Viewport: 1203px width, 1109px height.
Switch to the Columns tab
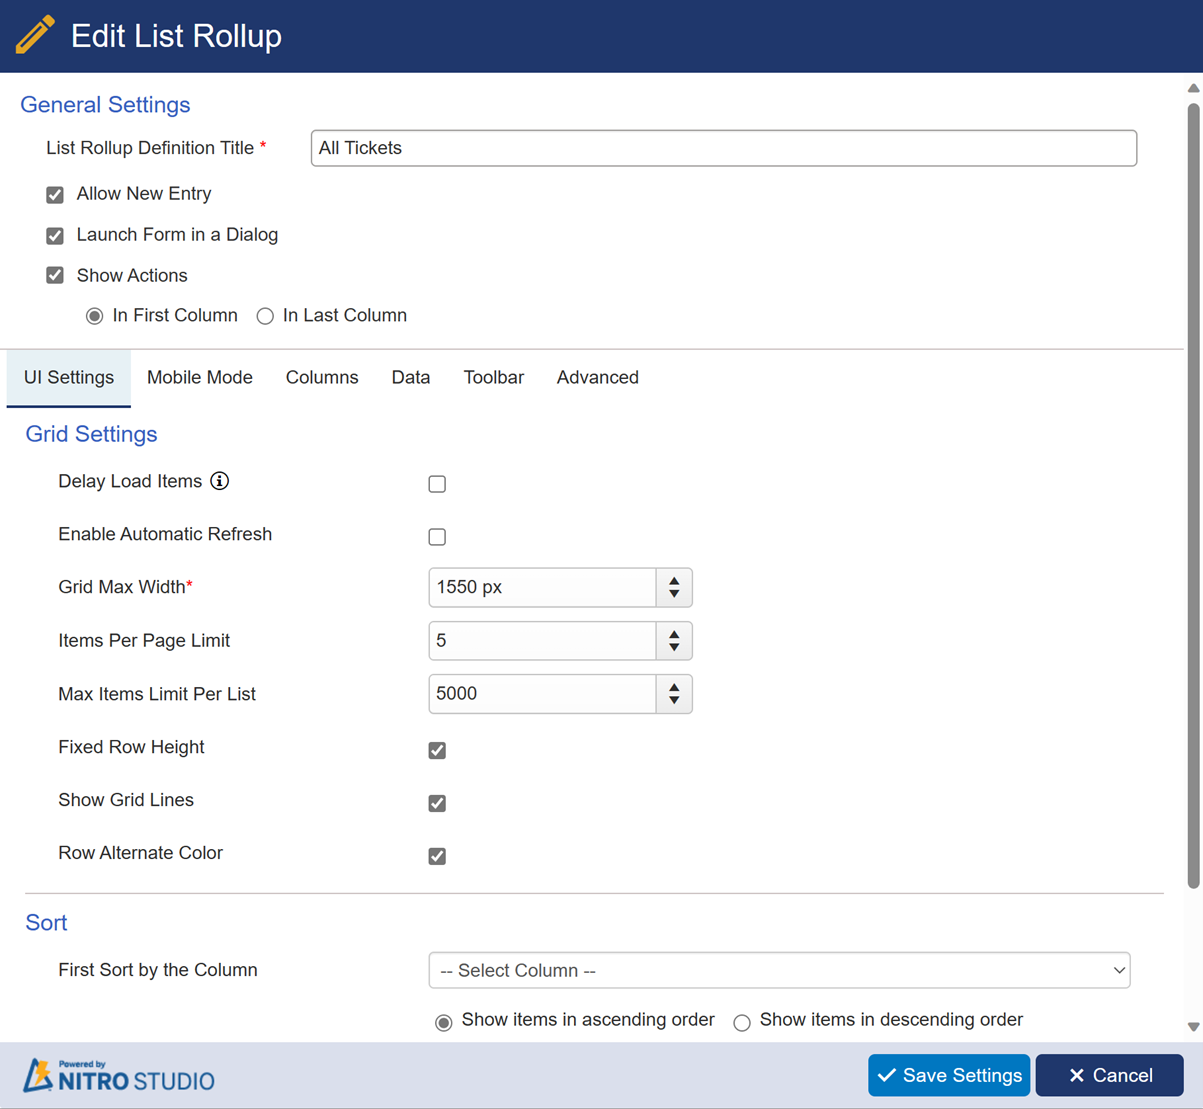(x=322, y=378)
